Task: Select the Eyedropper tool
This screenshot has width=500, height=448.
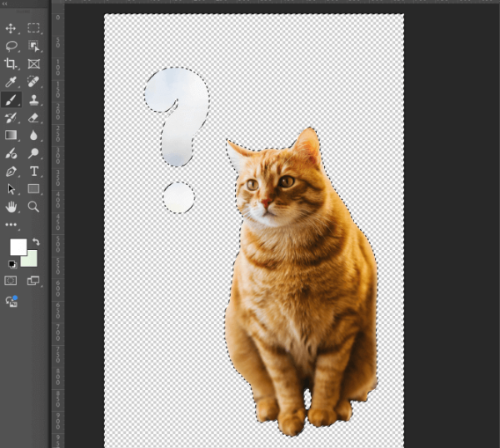Action: point(11,82)
